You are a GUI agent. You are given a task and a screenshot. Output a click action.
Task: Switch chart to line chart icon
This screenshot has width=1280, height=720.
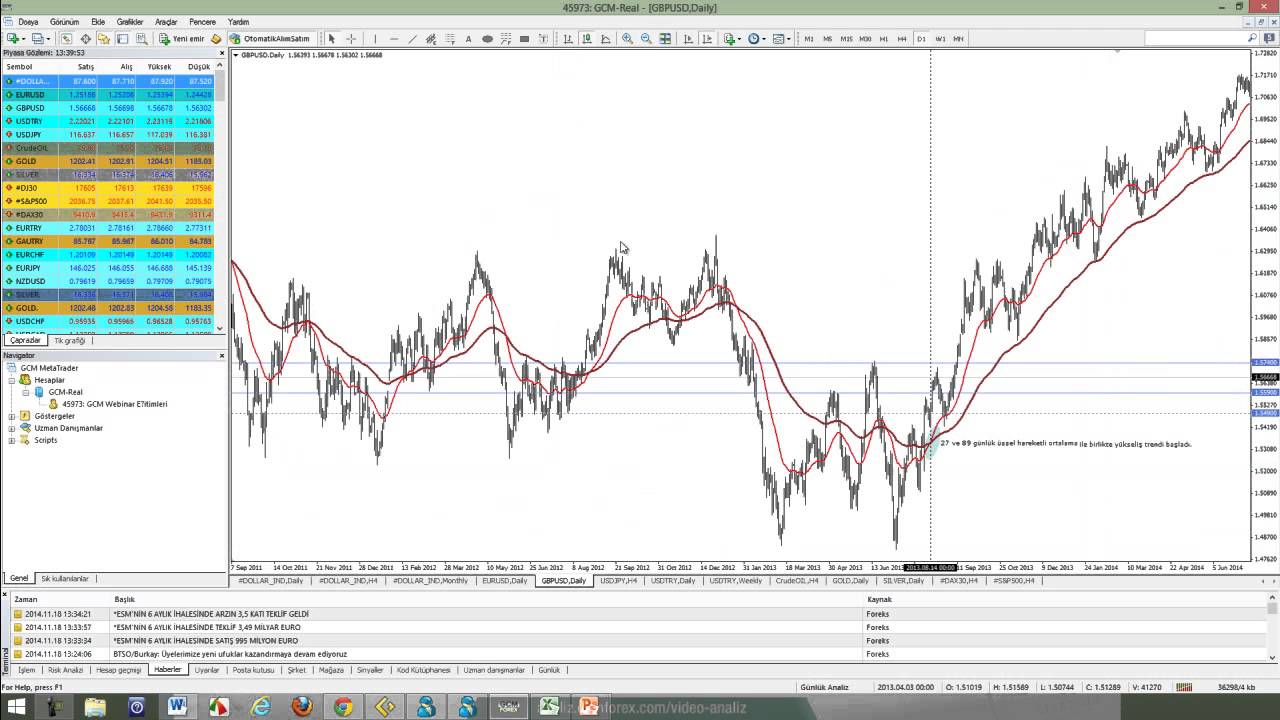(x=605, y=39)
